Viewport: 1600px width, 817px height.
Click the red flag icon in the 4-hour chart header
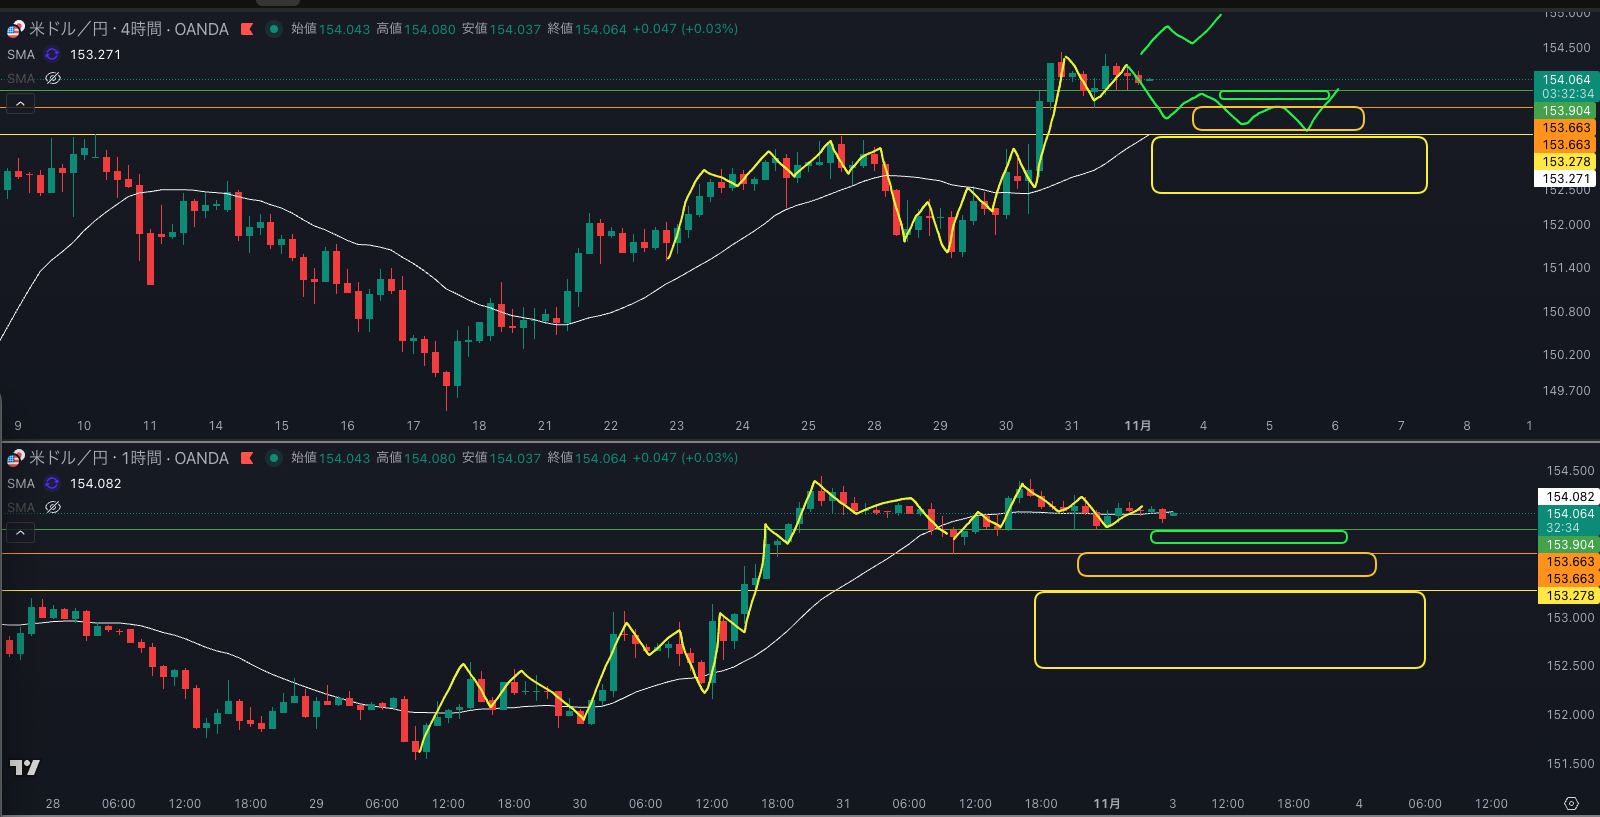tap(247, 29)
